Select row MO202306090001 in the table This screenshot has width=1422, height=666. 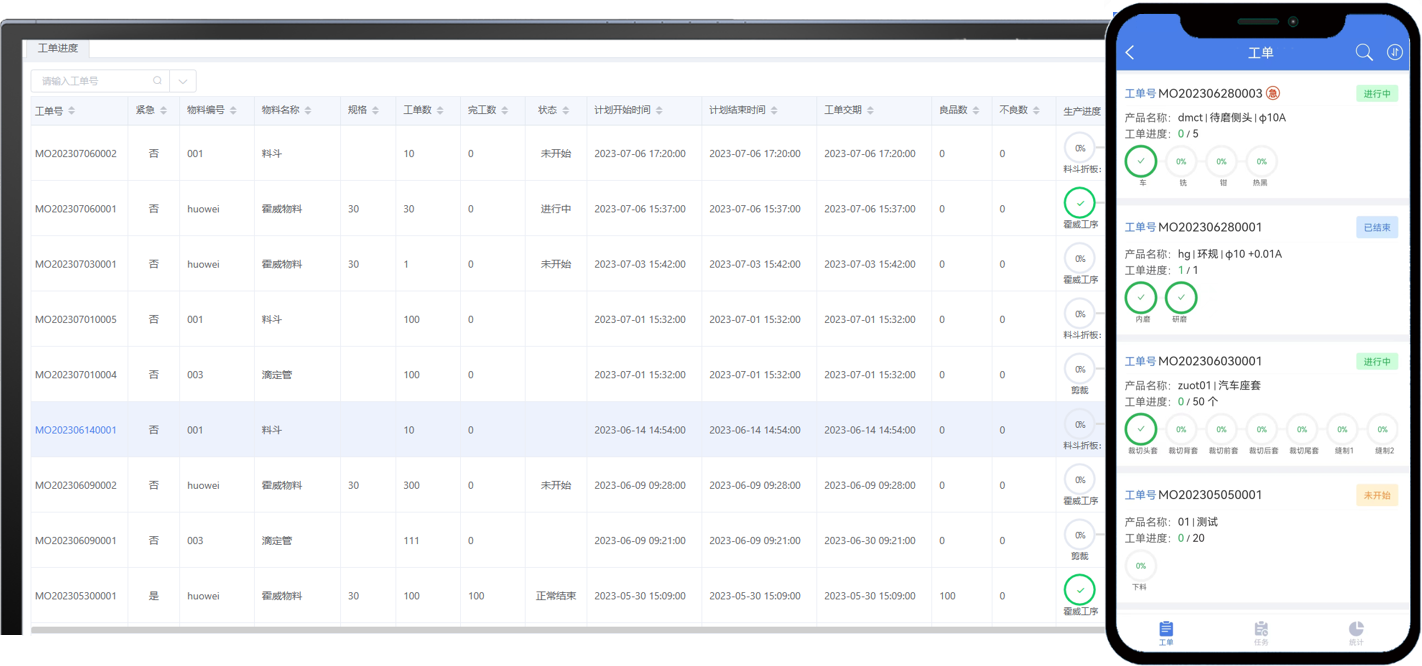568,540
